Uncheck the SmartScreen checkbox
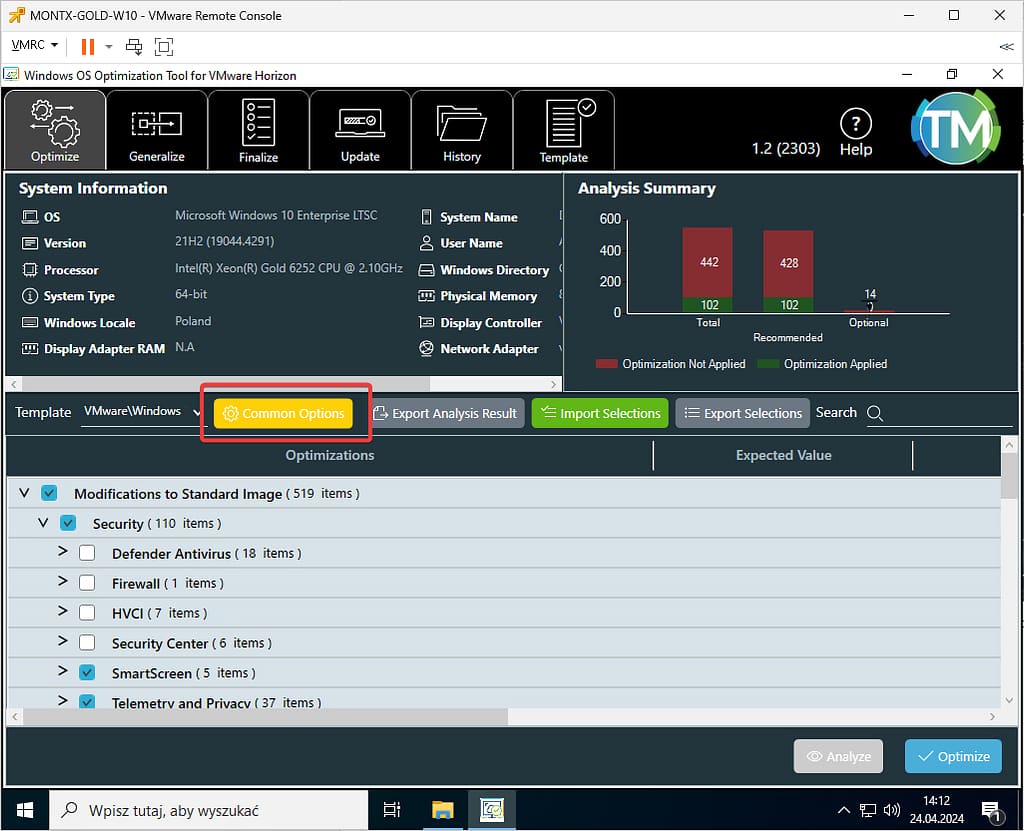 coord(87,673)
